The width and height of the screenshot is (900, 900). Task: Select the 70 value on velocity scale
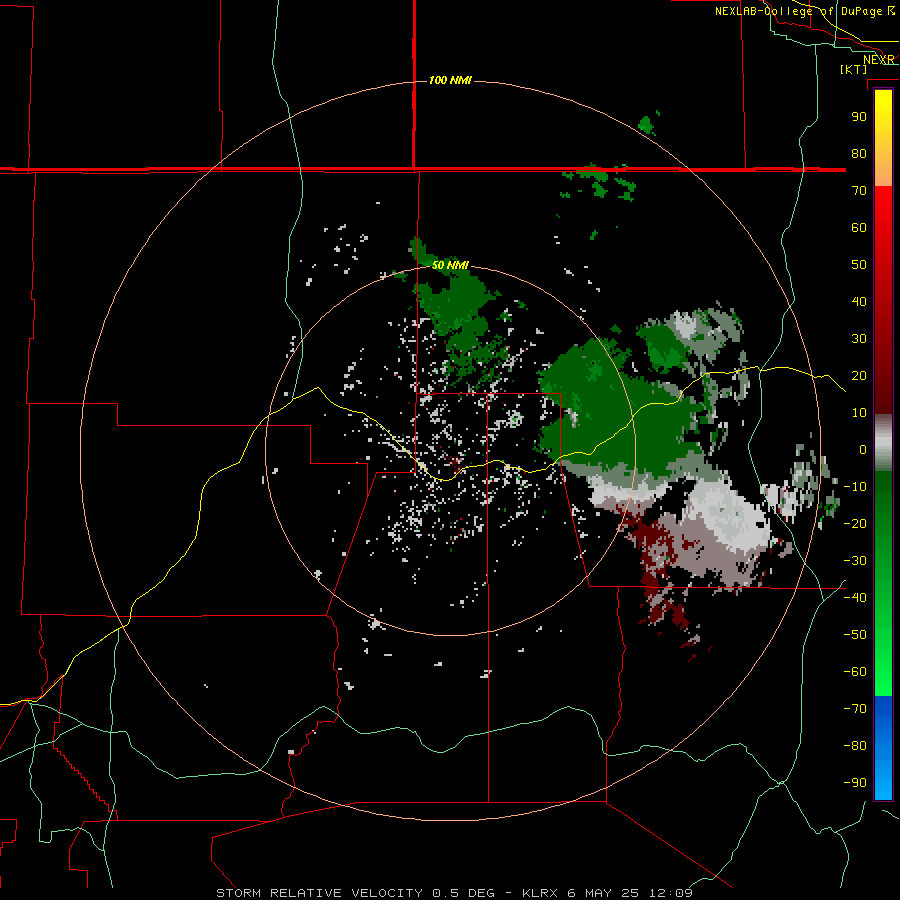(859, 191)
